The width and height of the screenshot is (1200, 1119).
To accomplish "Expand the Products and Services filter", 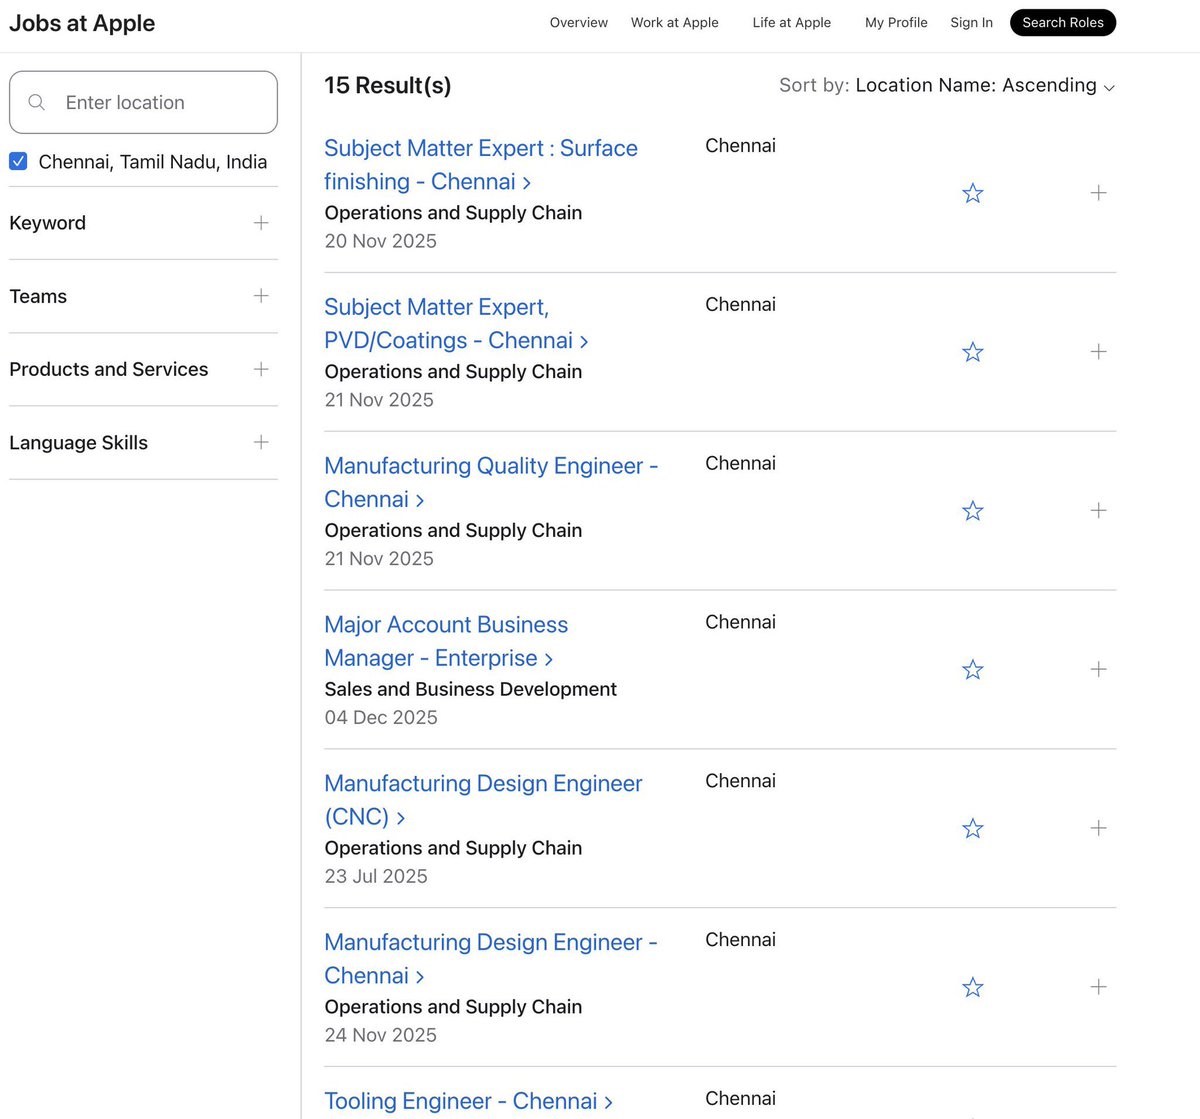I will 143,369.
